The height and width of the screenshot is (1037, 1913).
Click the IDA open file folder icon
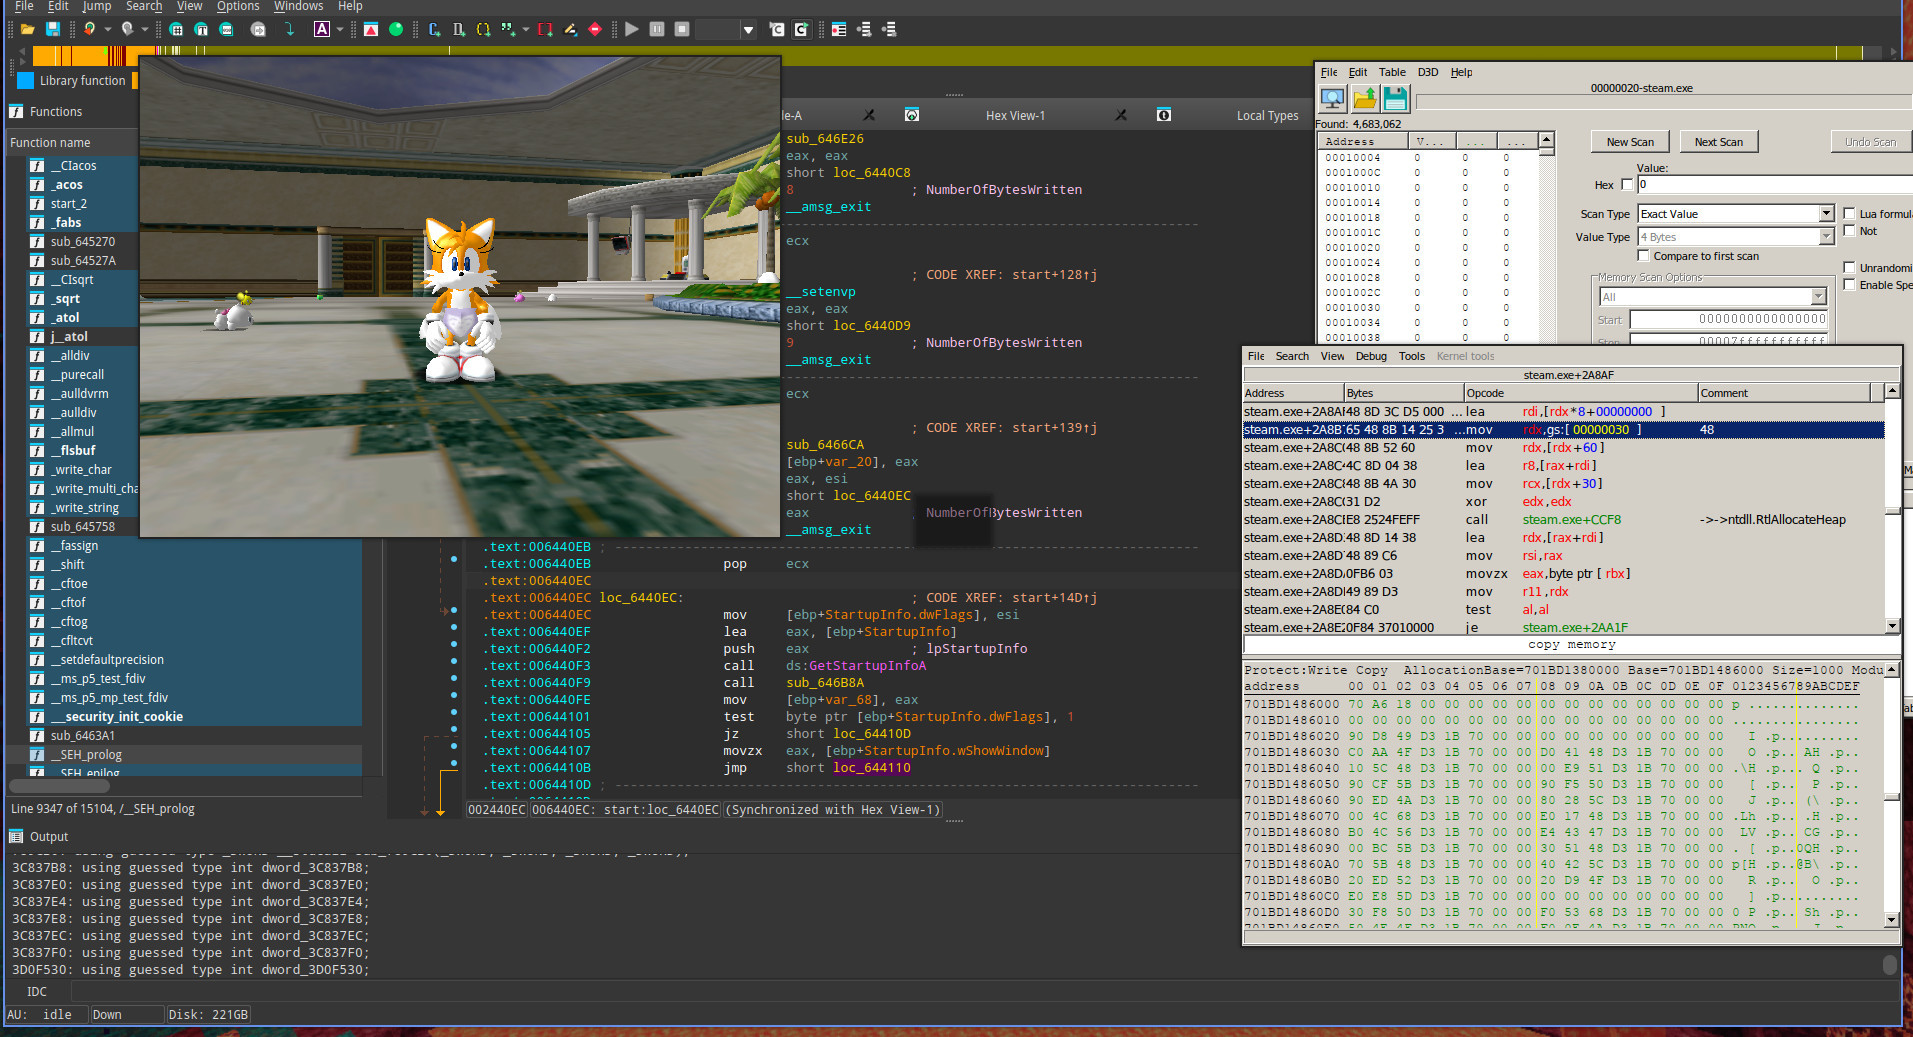pos(28,29)
